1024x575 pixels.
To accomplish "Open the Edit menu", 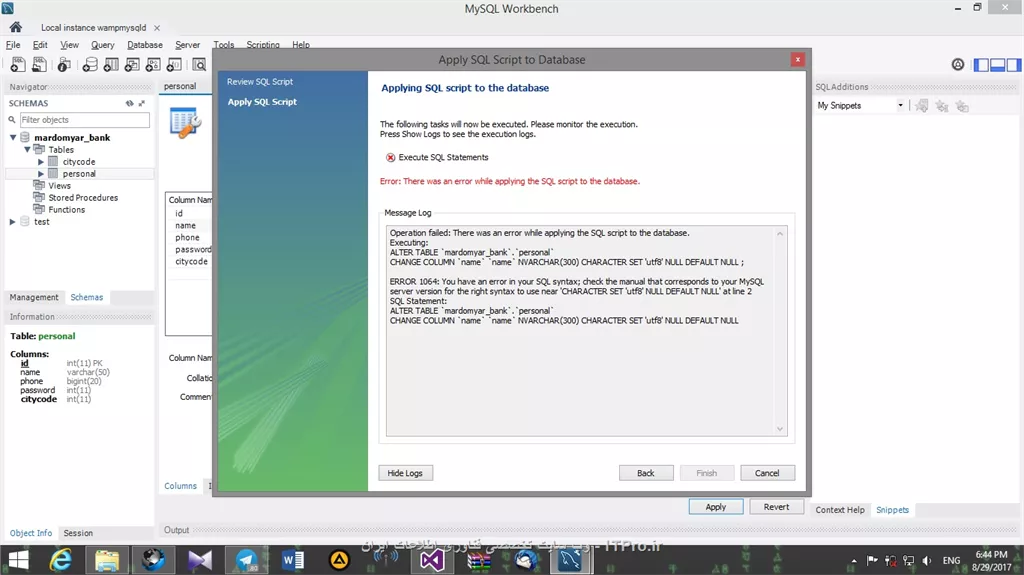I will pos(40,44).
